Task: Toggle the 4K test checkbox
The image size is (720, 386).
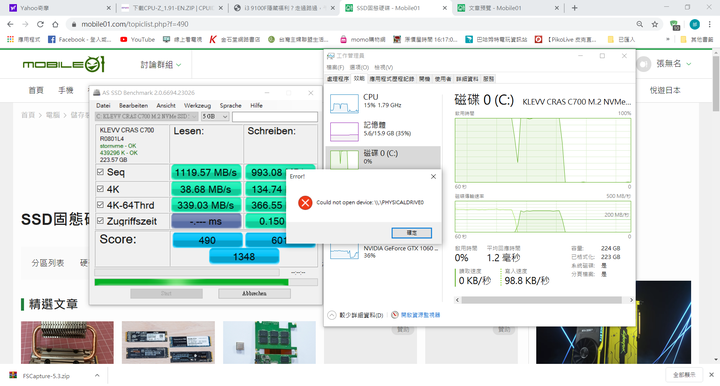Action: [100, 189]
